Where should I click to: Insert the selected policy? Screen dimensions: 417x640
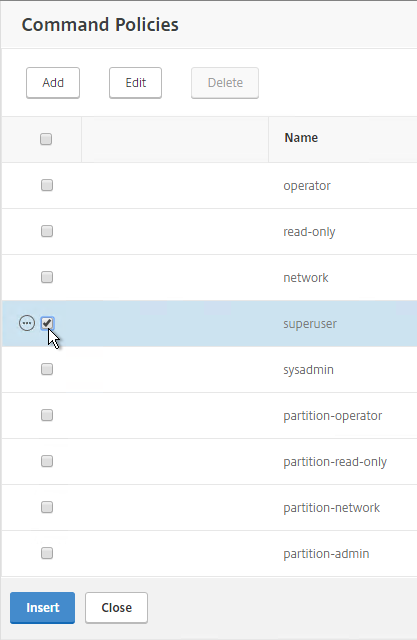pyautogui.click(x=42, y=608)
